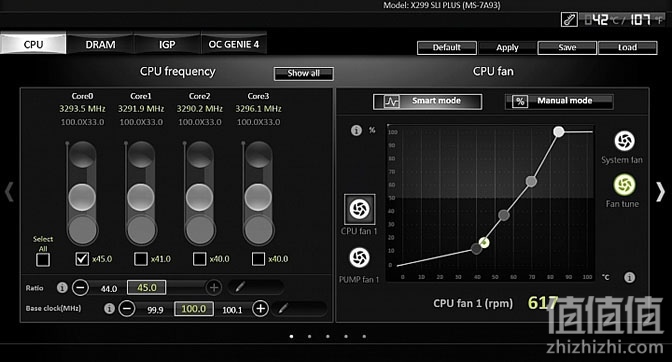Go to next page with right arrow
This screenshot has height=362, width=672.
tap(660, 192)
